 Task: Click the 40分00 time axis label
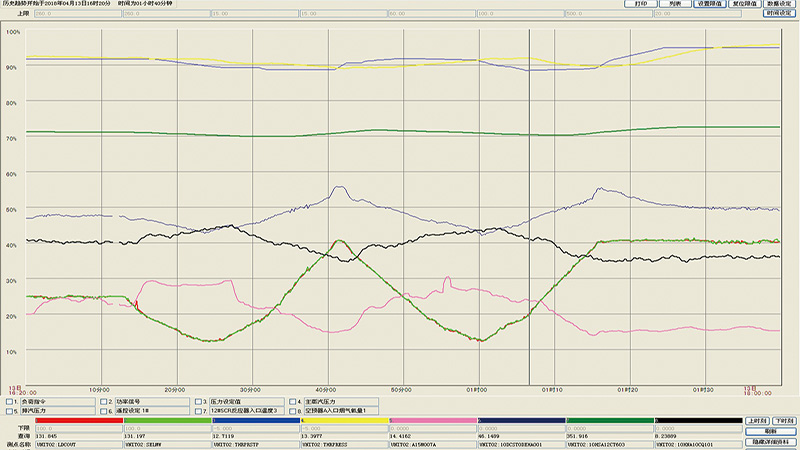point(326,390)
